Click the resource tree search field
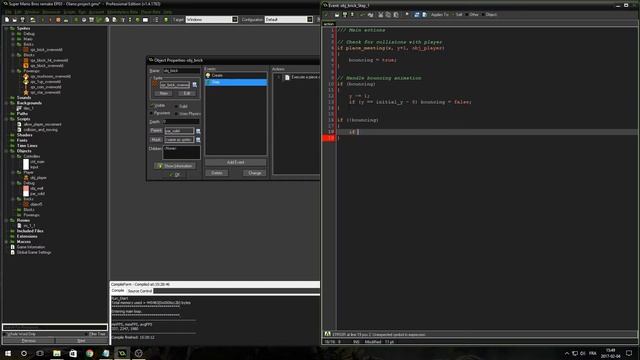The image size is (640, 360). pos(55,327)
